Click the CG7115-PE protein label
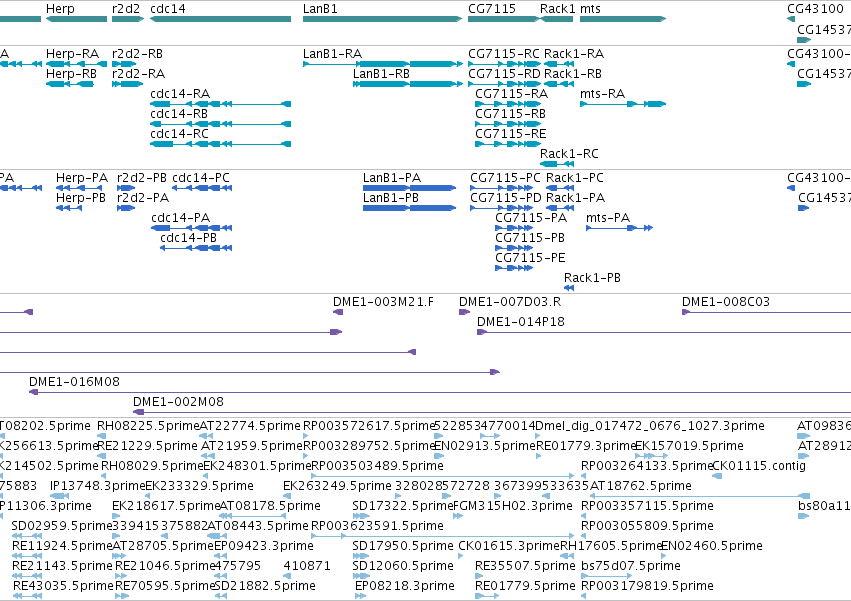 pos(530,258)
